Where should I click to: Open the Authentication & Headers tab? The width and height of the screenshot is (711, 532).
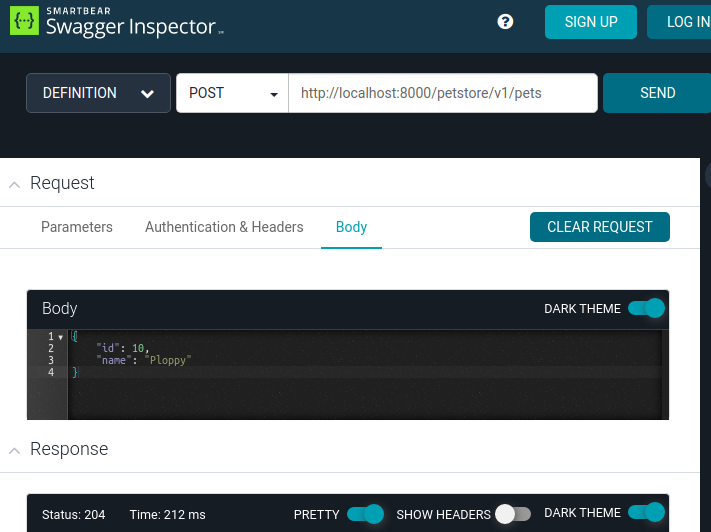click(x=224, y=227)
